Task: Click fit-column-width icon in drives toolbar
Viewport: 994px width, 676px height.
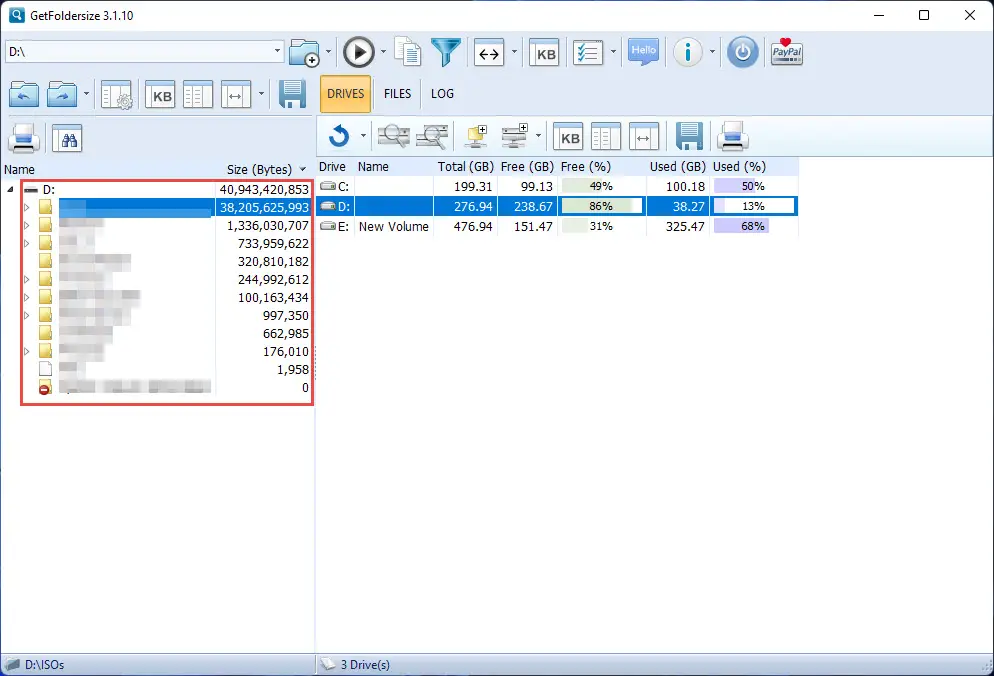Action: tap(644, 136)
